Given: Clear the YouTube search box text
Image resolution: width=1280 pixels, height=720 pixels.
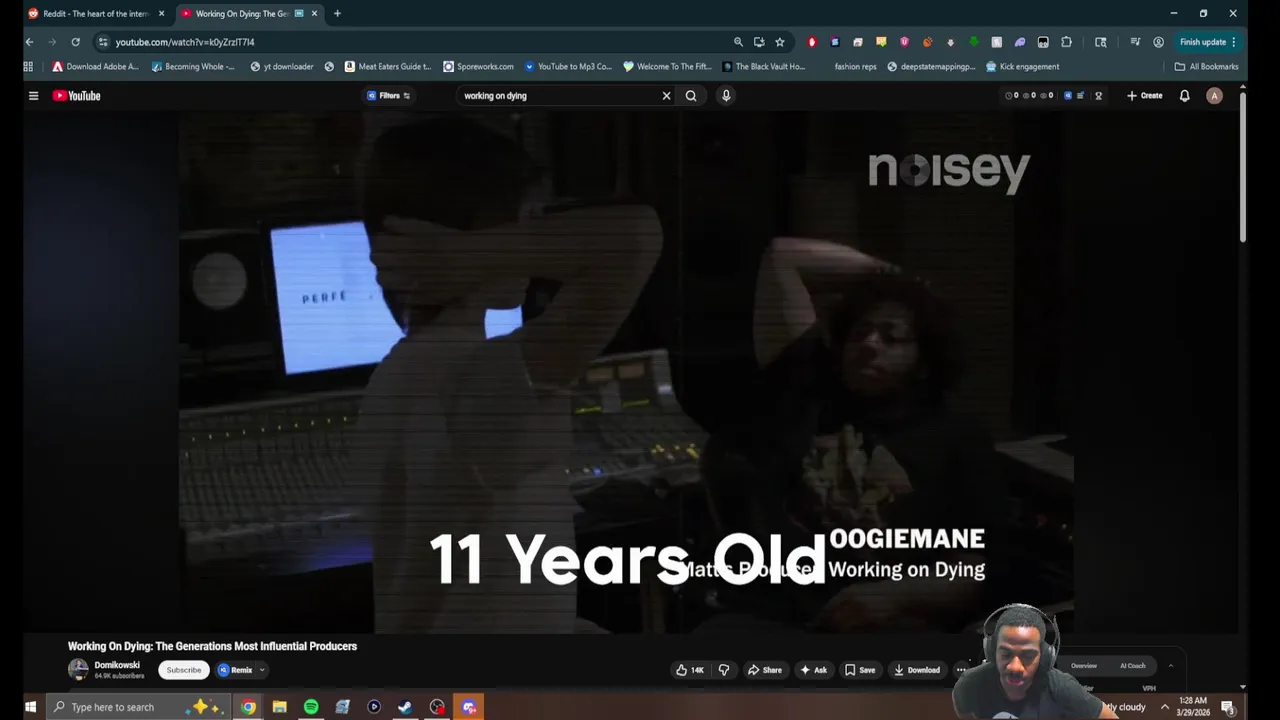Looking at the screenshot, I should [666, 96].
